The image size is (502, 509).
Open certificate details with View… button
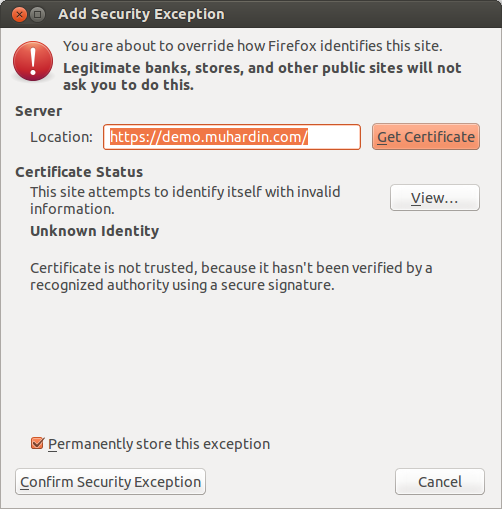click(435, 198)
